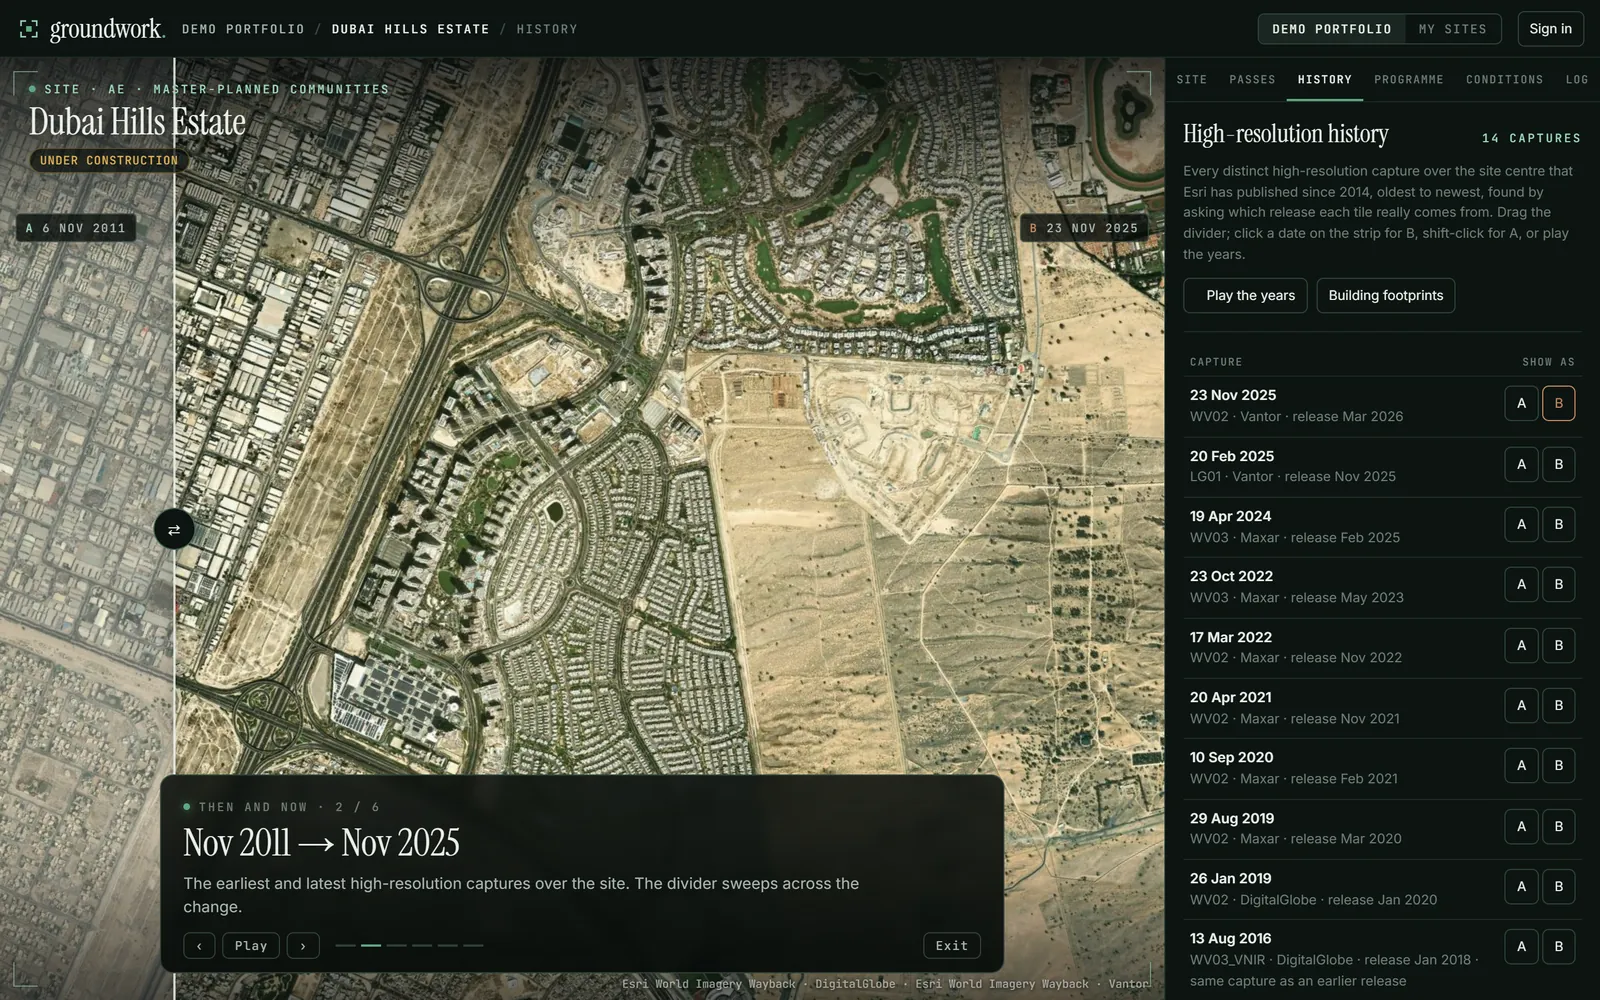Select My Sites segment in header
Viewport: 1600px width, 1000px height.
click(x=1452, y=29)
